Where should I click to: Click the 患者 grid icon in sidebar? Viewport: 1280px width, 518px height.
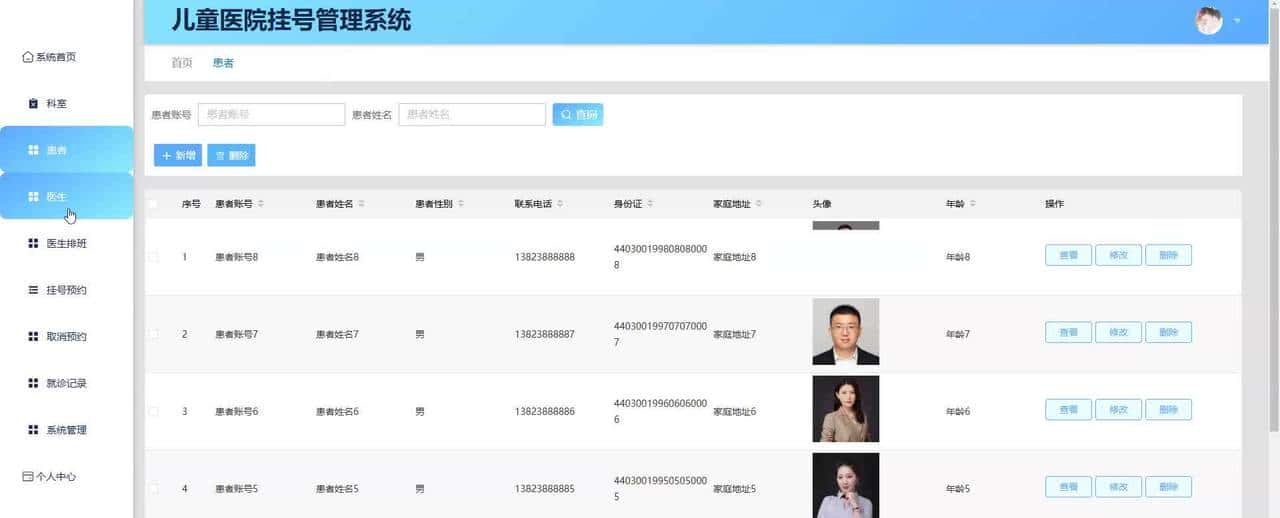point(33,150)
